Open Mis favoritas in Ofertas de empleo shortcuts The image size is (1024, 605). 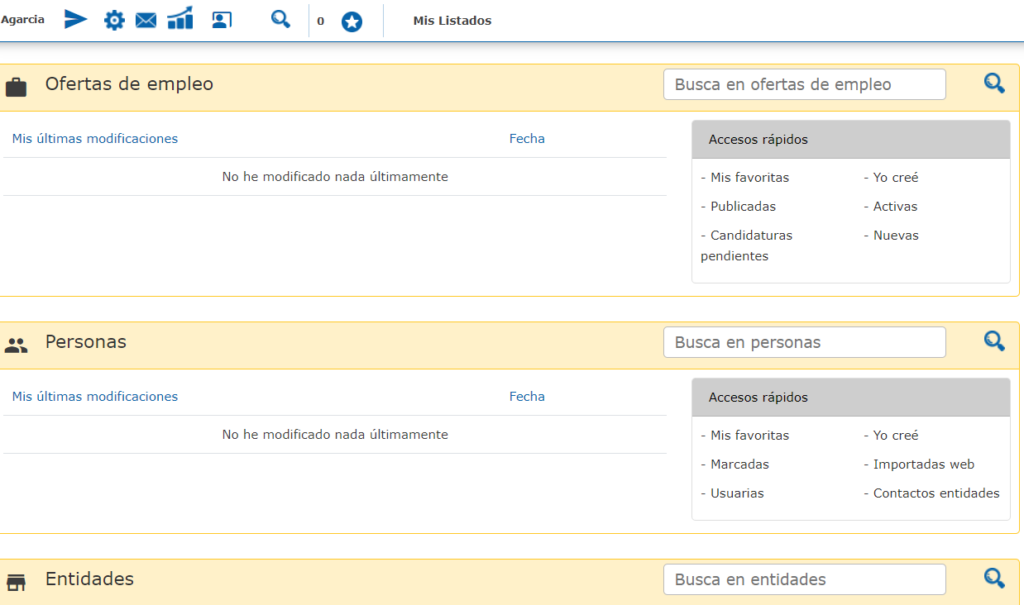tap(750, 178)
